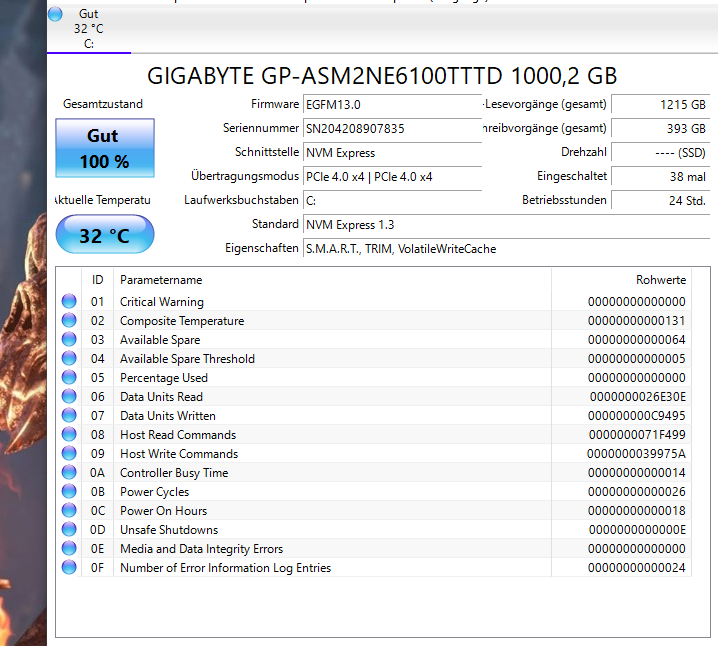The image size is (718, 646).
Task: Select the Power Cycles parameter name
Action: pos(154,492)
